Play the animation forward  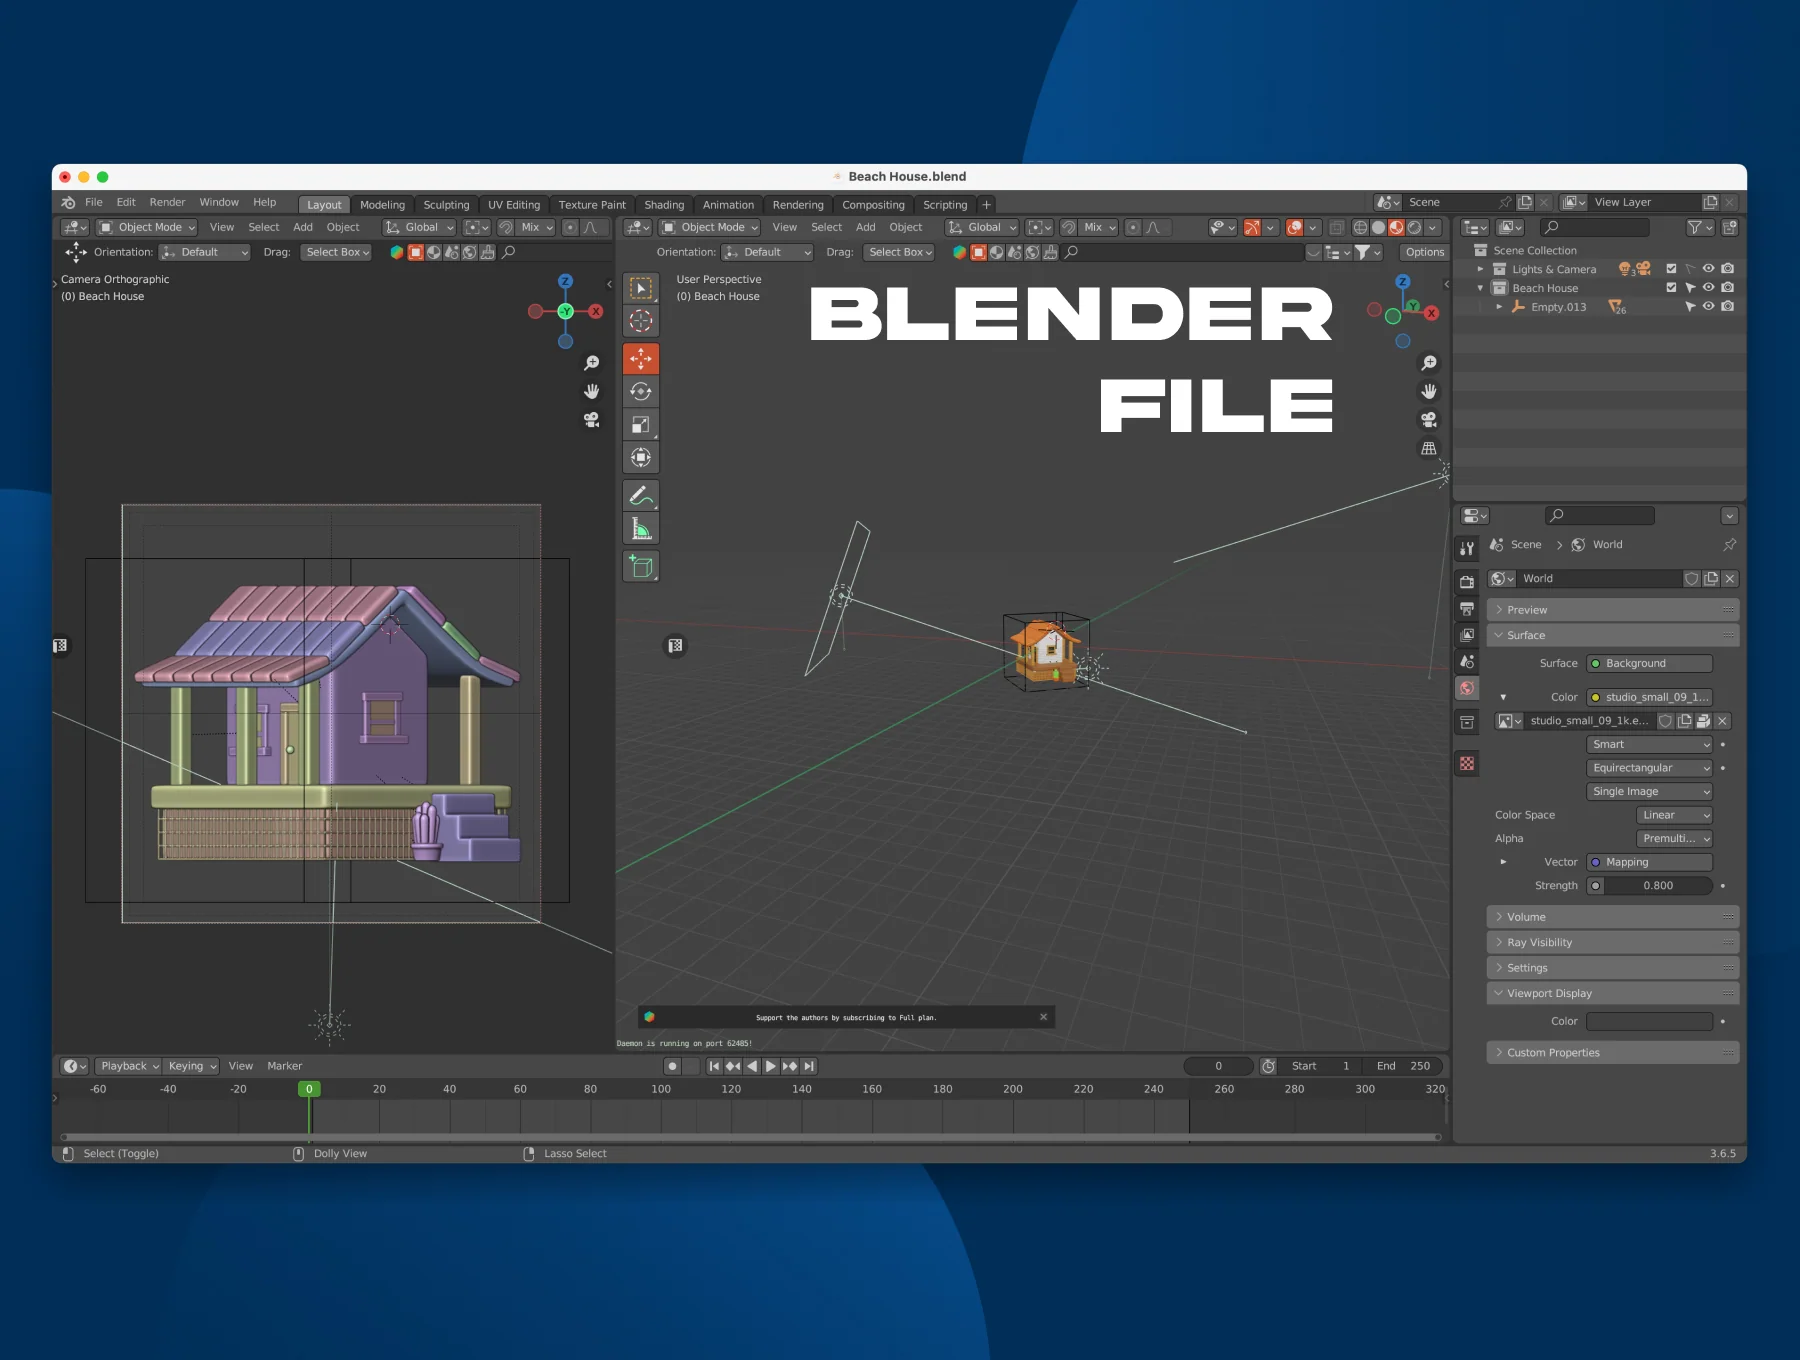[771, 1066]
